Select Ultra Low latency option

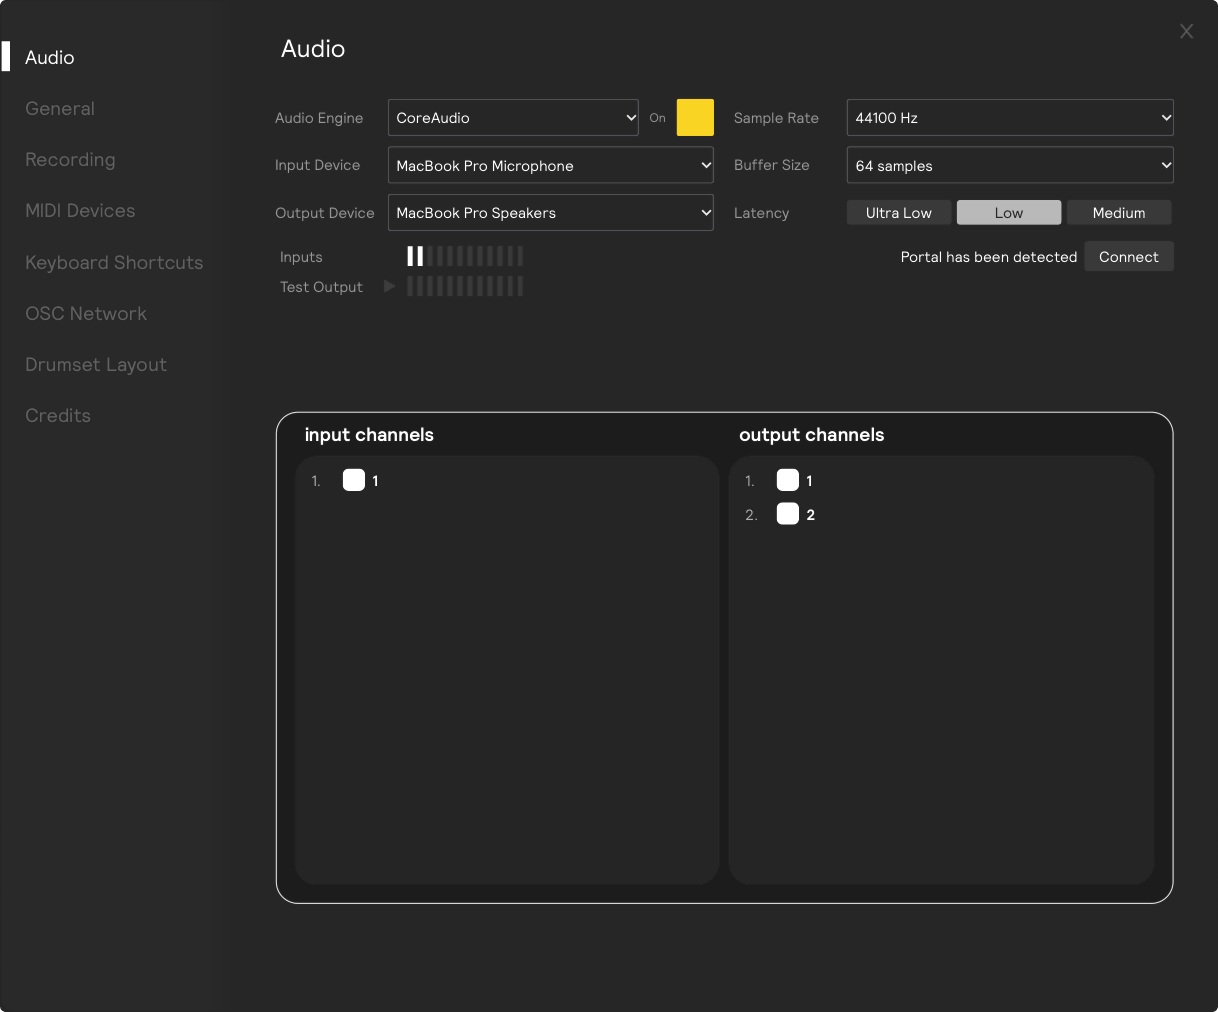tap(899, 213)
